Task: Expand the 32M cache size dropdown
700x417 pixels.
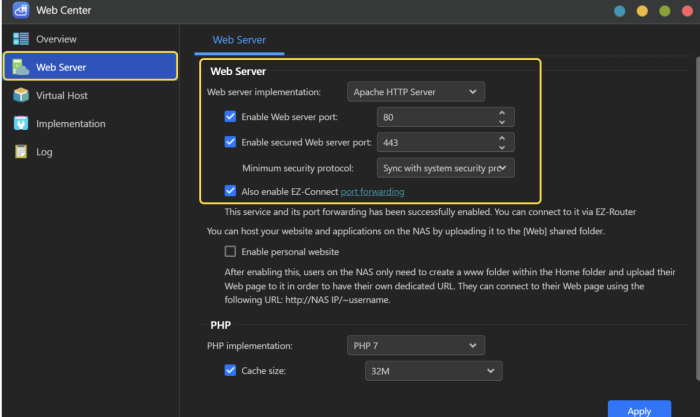Action: tap(432, 371)
